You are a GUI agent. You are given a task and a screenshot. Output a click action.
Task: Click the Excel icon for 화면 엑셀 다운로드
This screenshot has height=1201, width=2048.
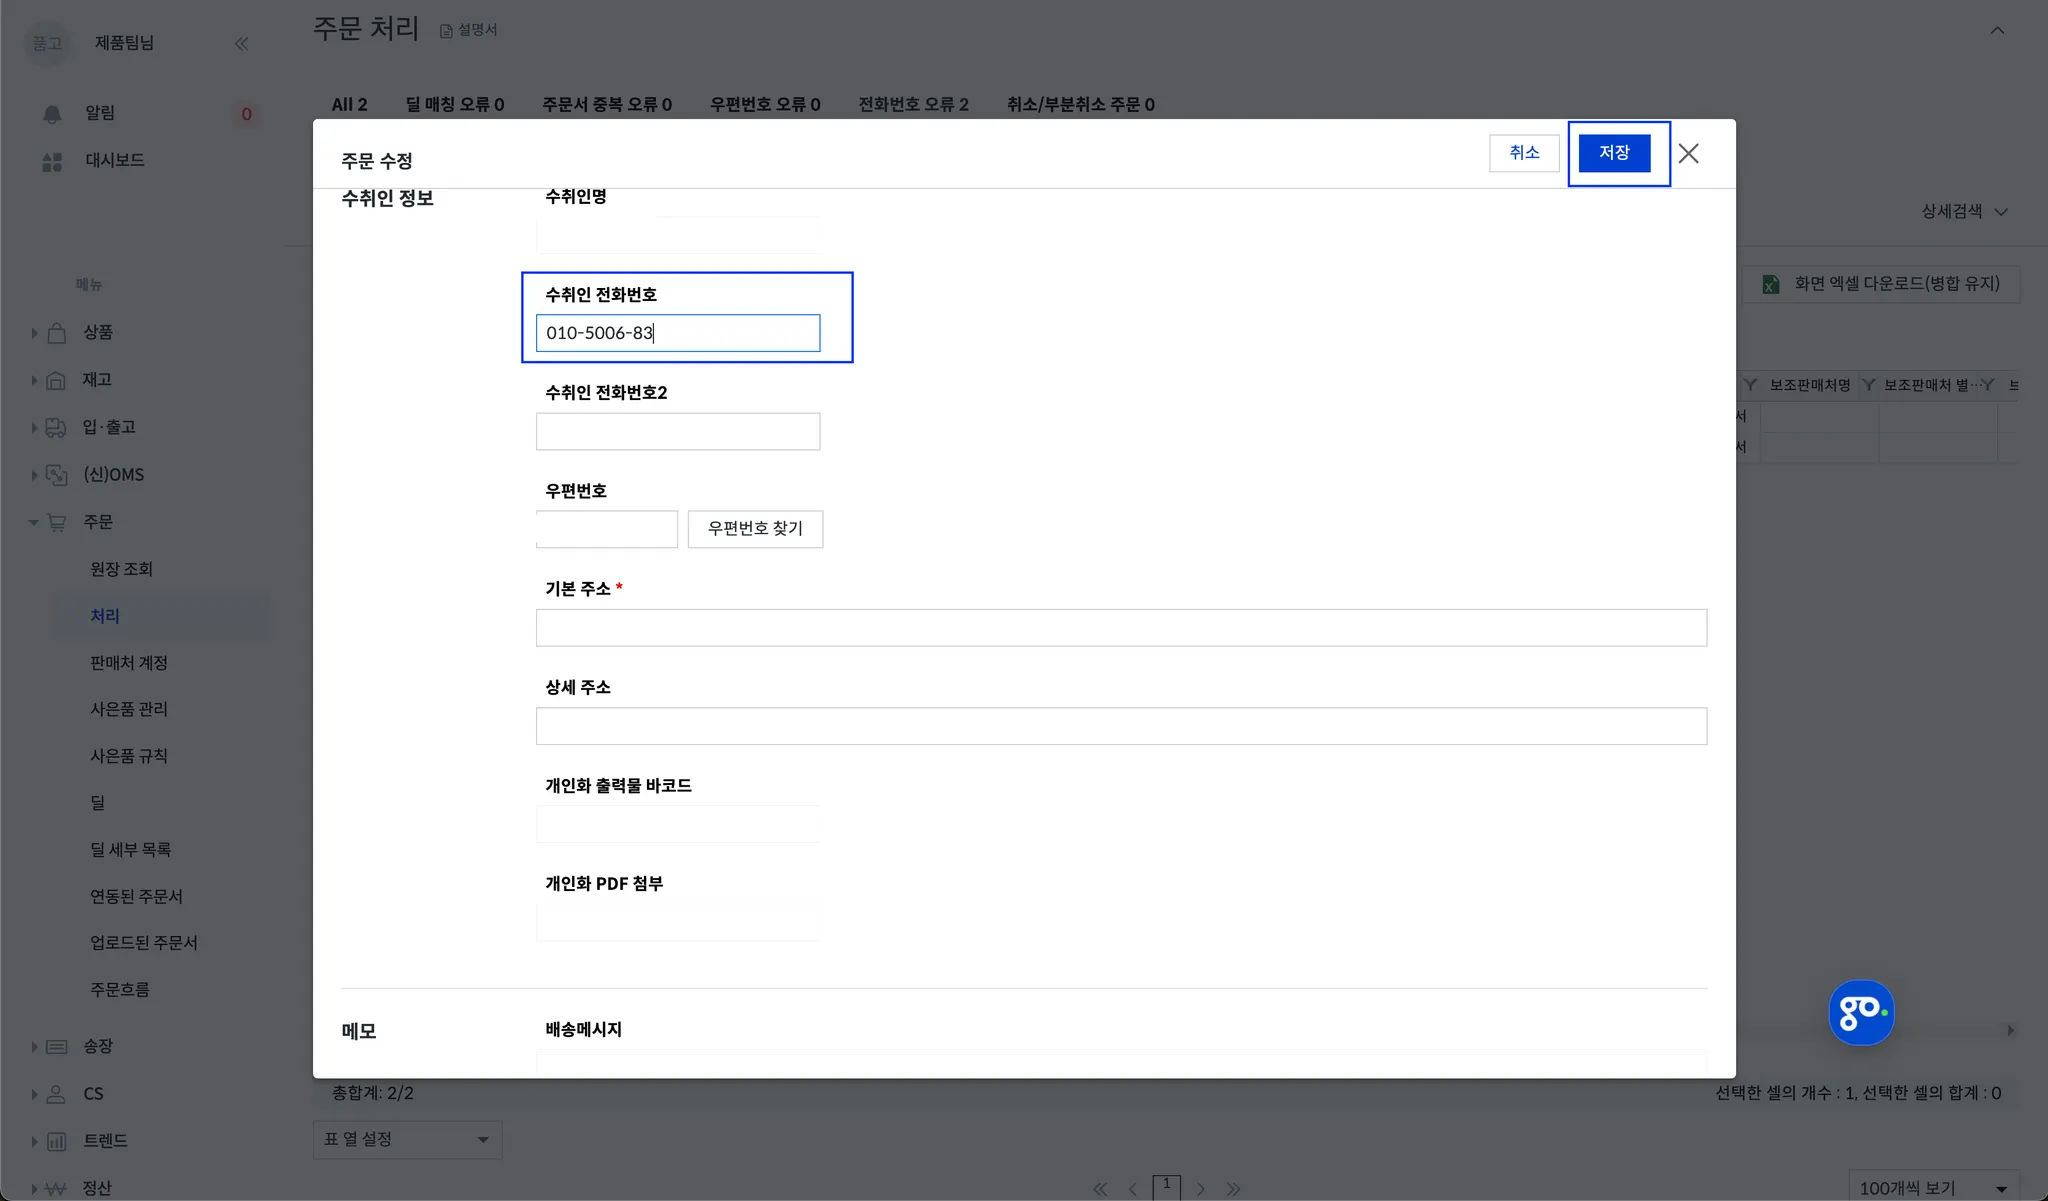coord(1770,284)
